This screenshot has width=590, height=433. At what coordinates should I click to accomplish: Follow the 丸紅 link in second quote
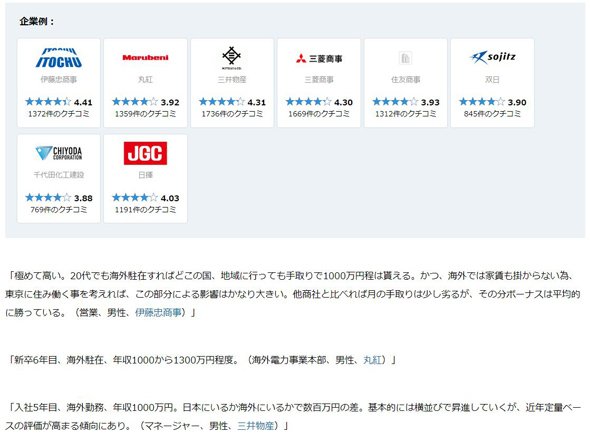coord(373,360)
